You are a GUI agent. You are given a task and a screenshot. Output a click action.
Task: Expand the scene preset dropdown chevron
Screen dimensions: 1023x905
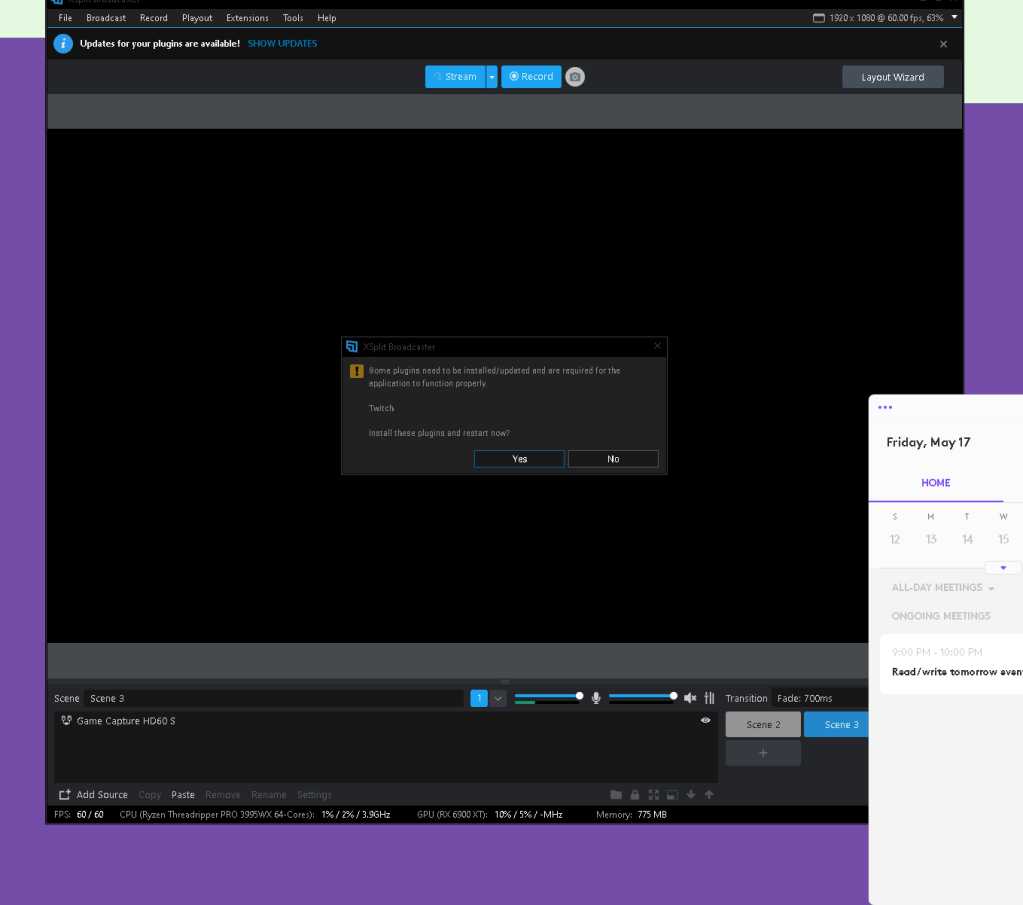click(x=498, y=698)
